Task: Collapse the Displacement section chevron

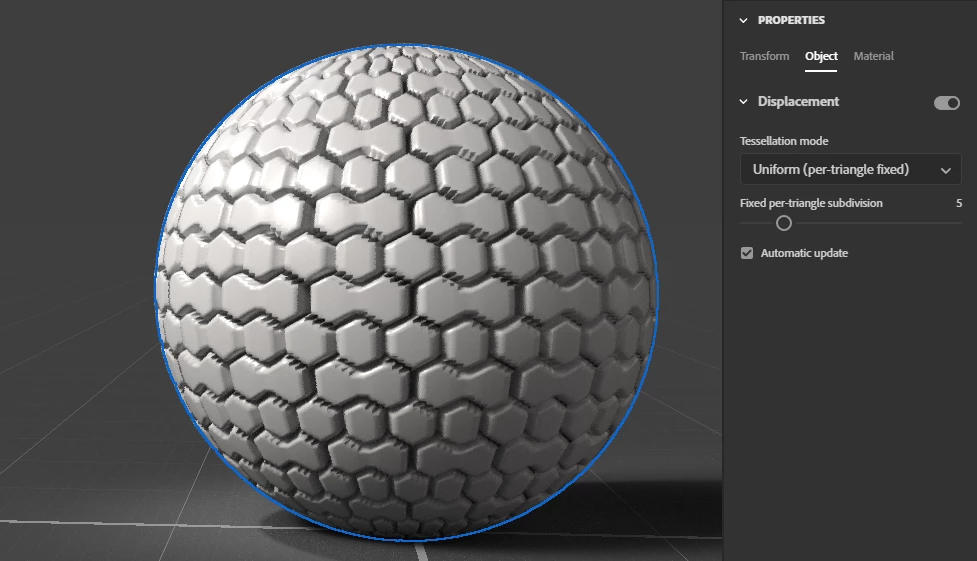Action: (743, 102)
